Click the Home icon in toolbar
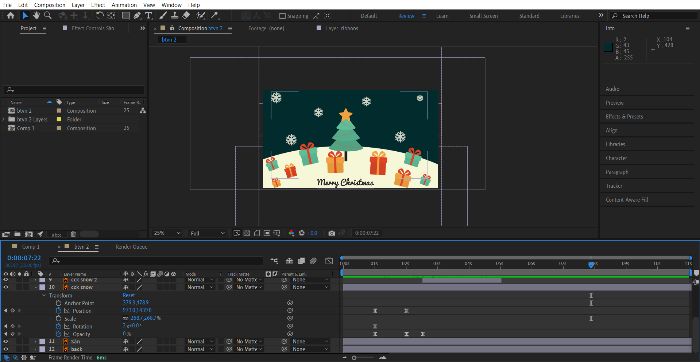 click(x=10, y=16)
